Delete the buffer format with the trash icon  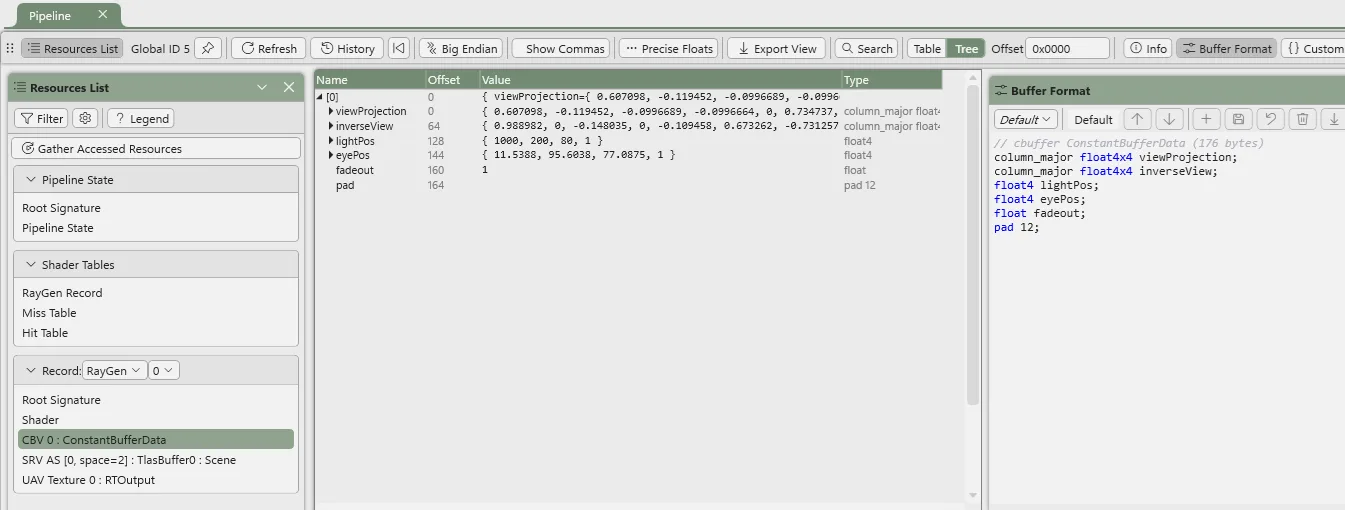tap(1302, 119)
